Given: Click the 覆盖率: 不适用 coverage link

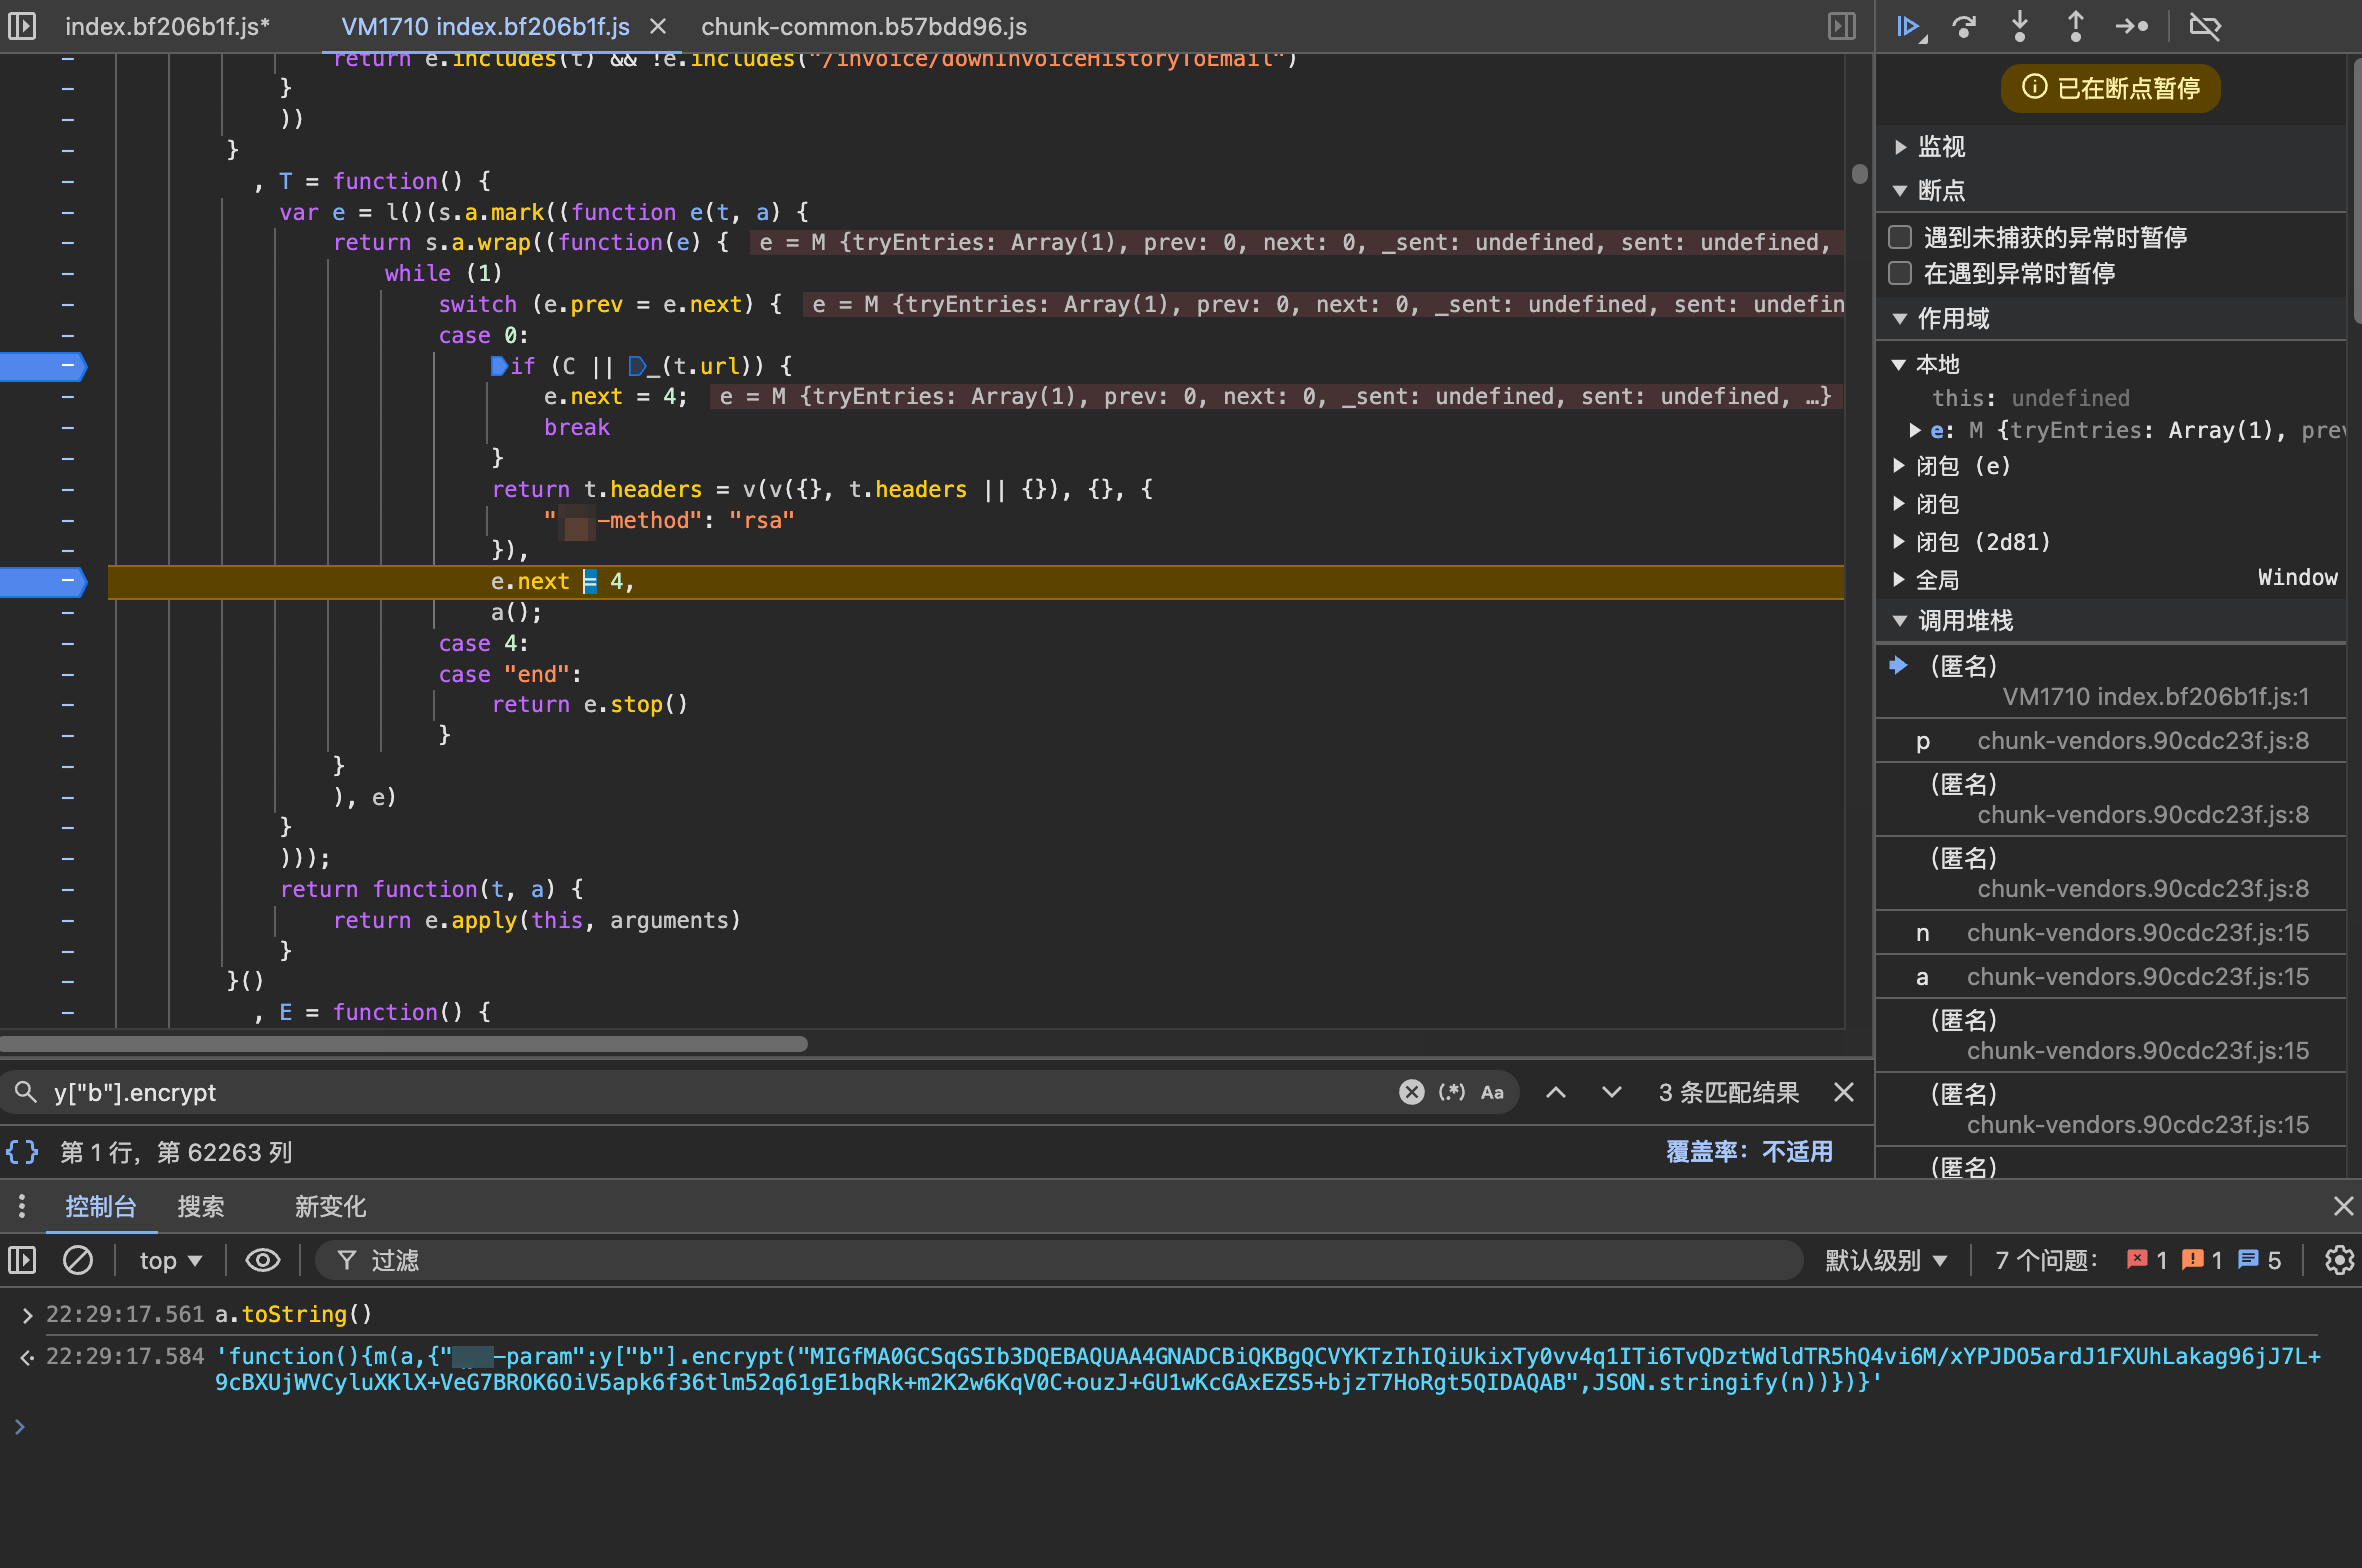Looking at the screenshot, I should click(1750, 1152).
